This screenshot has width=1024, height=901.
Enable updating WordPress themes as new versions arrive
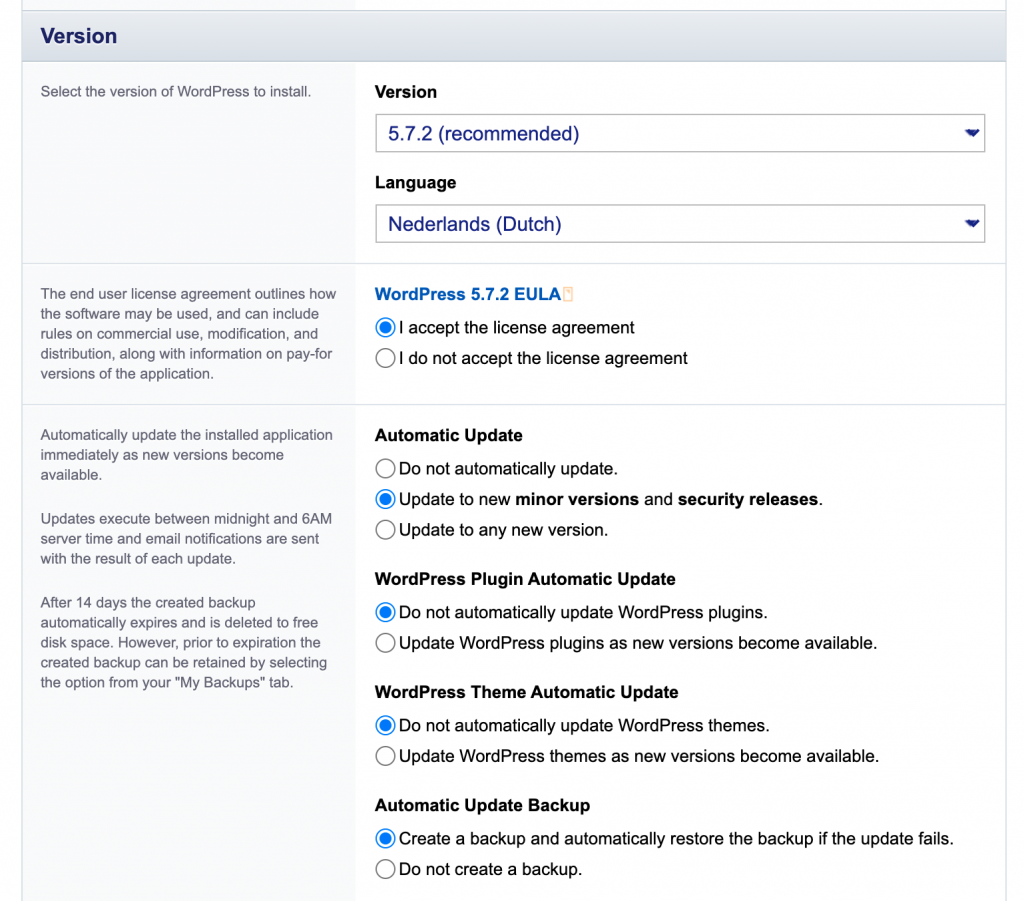[x=385, y=756]
